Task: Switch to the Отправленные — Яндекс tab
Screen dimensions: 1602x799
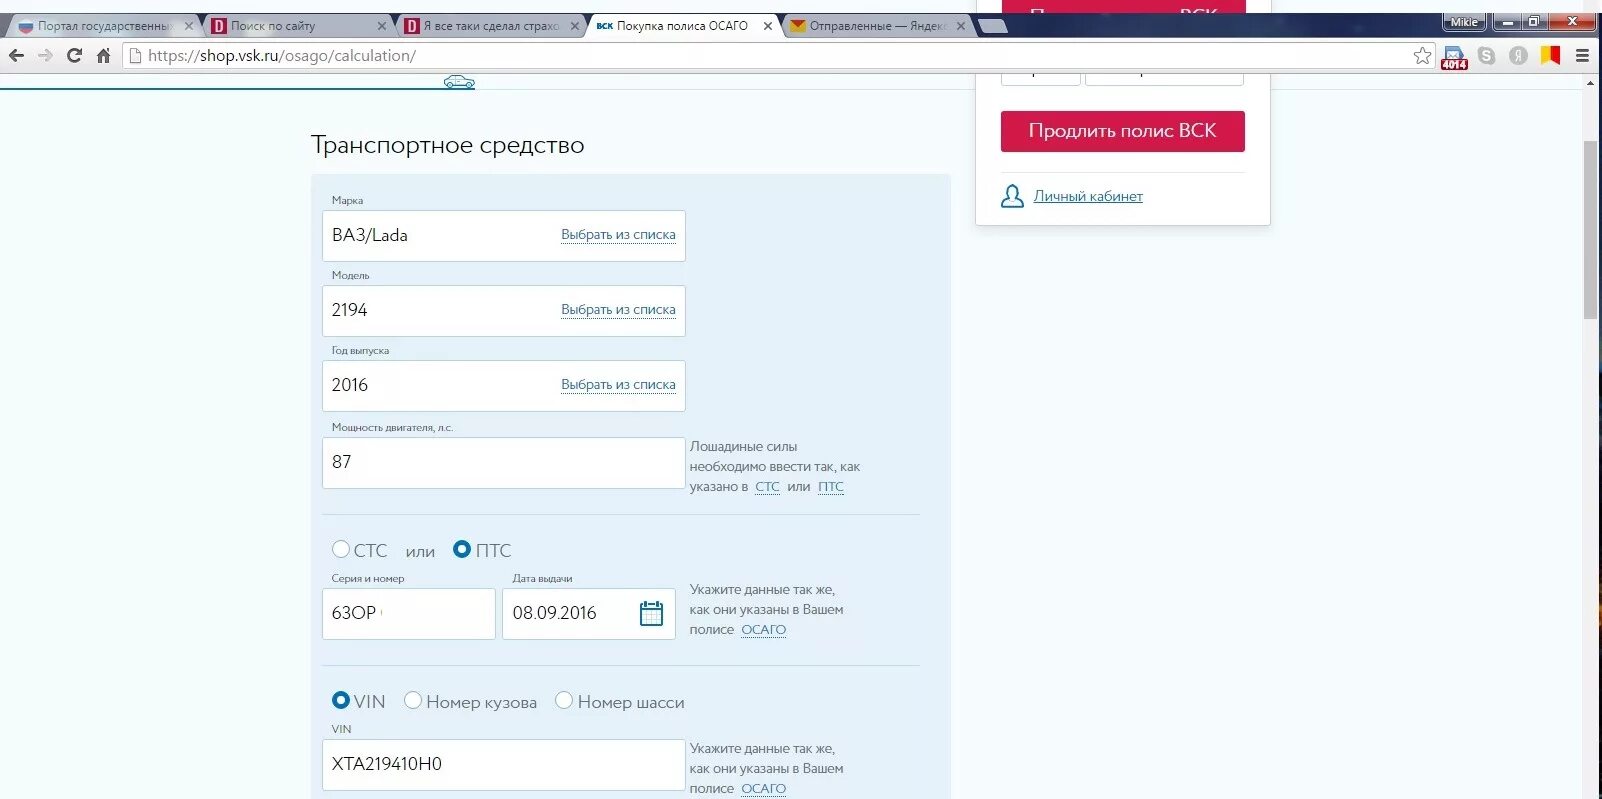Action: [x=876, y=26]
